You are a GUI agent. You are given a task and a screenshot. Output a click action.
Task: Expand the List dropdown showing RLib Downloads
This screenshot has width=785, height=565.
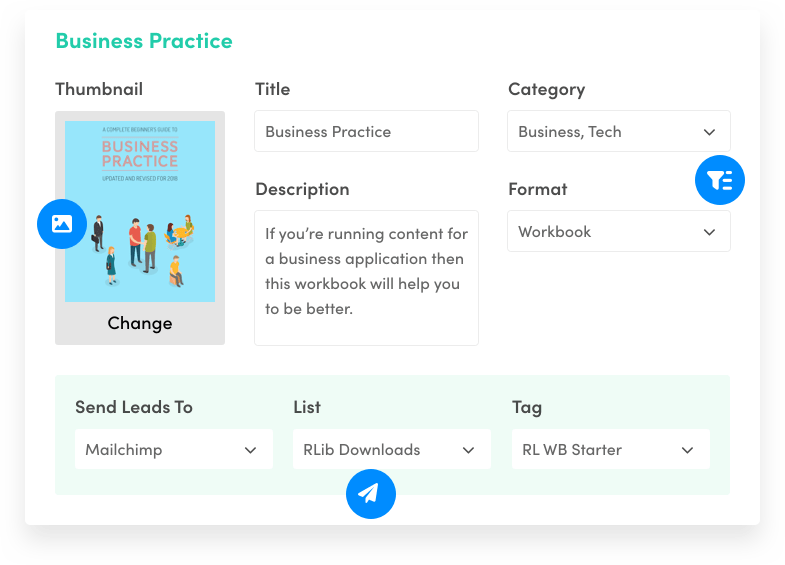391,450
